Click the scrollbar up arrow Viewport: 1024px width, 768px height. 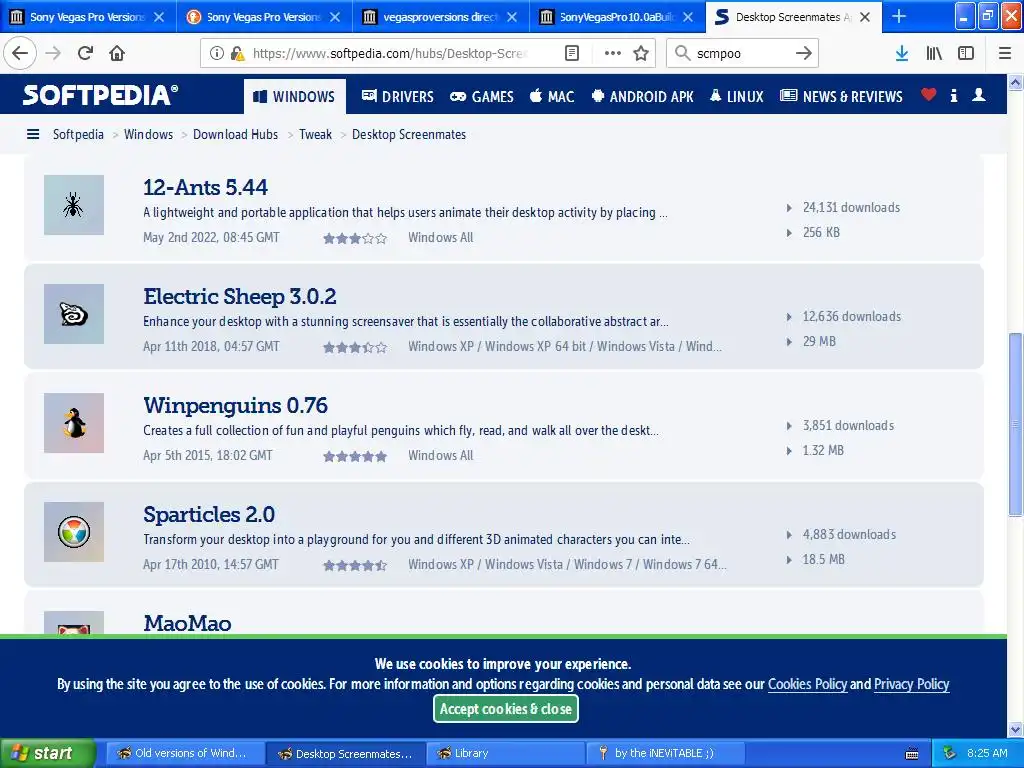(1015, 82)
